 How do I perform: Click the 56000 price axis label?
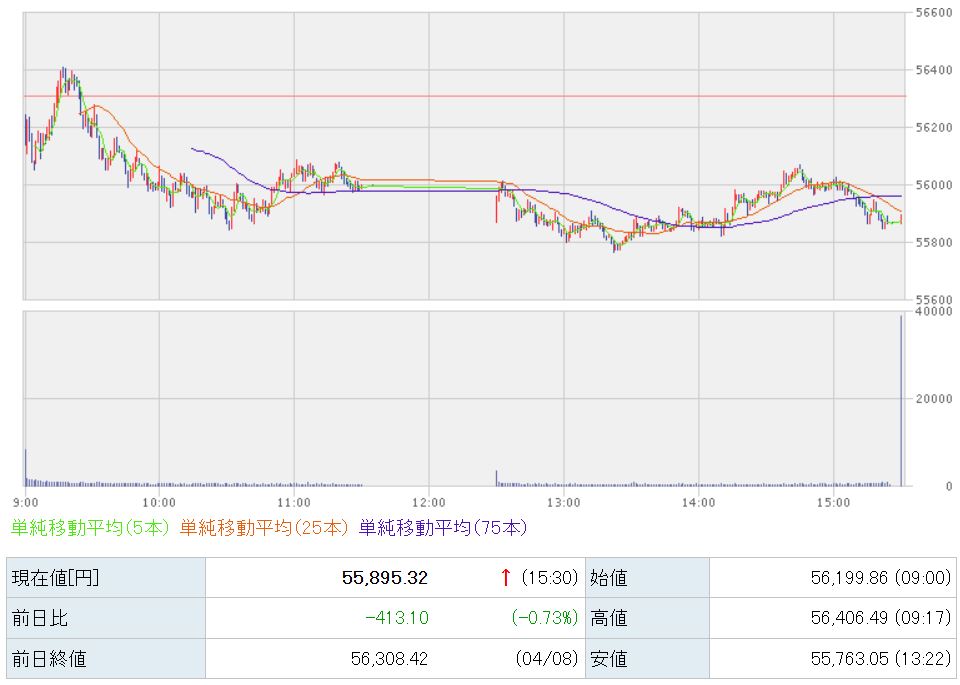click(x=931, y=186)
